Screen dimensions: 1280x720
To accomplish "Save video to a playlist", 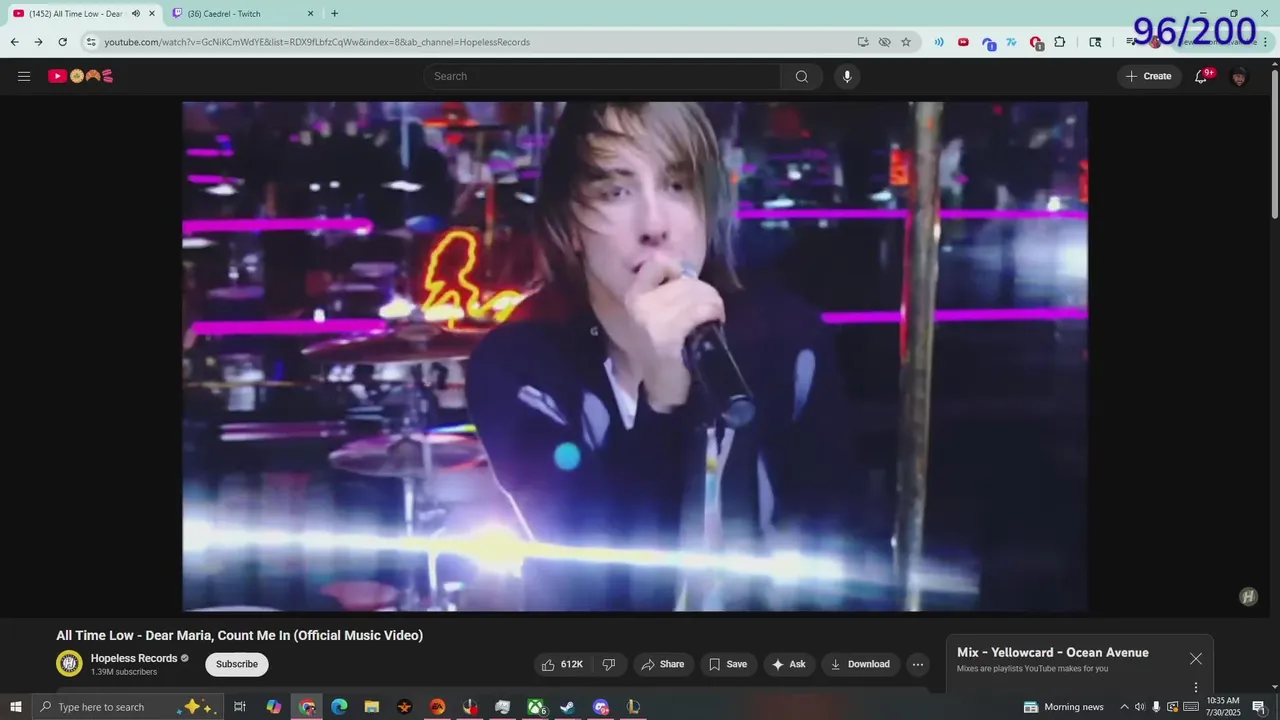I will 728,664.
